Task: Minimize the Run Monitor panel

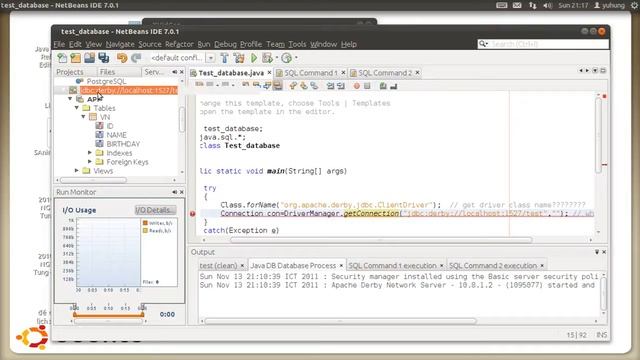Action: pyautogui.click(x=175, y=192)
